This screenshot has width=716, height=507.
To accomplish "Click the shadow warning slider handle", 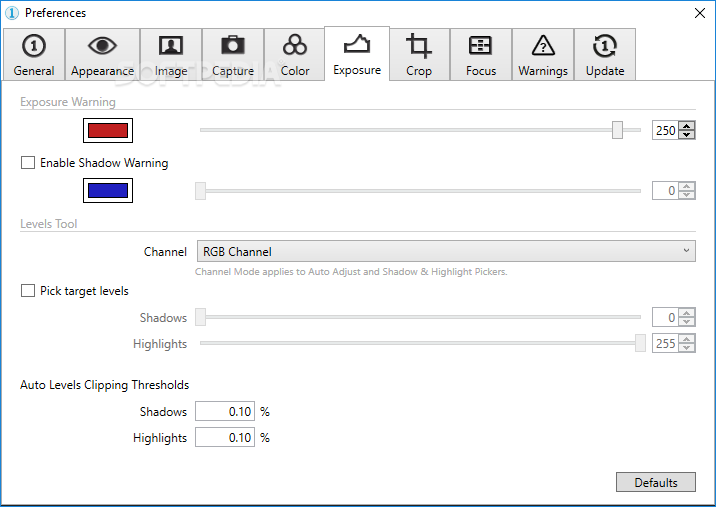I will pyautogui.click(x=200, y=191).
